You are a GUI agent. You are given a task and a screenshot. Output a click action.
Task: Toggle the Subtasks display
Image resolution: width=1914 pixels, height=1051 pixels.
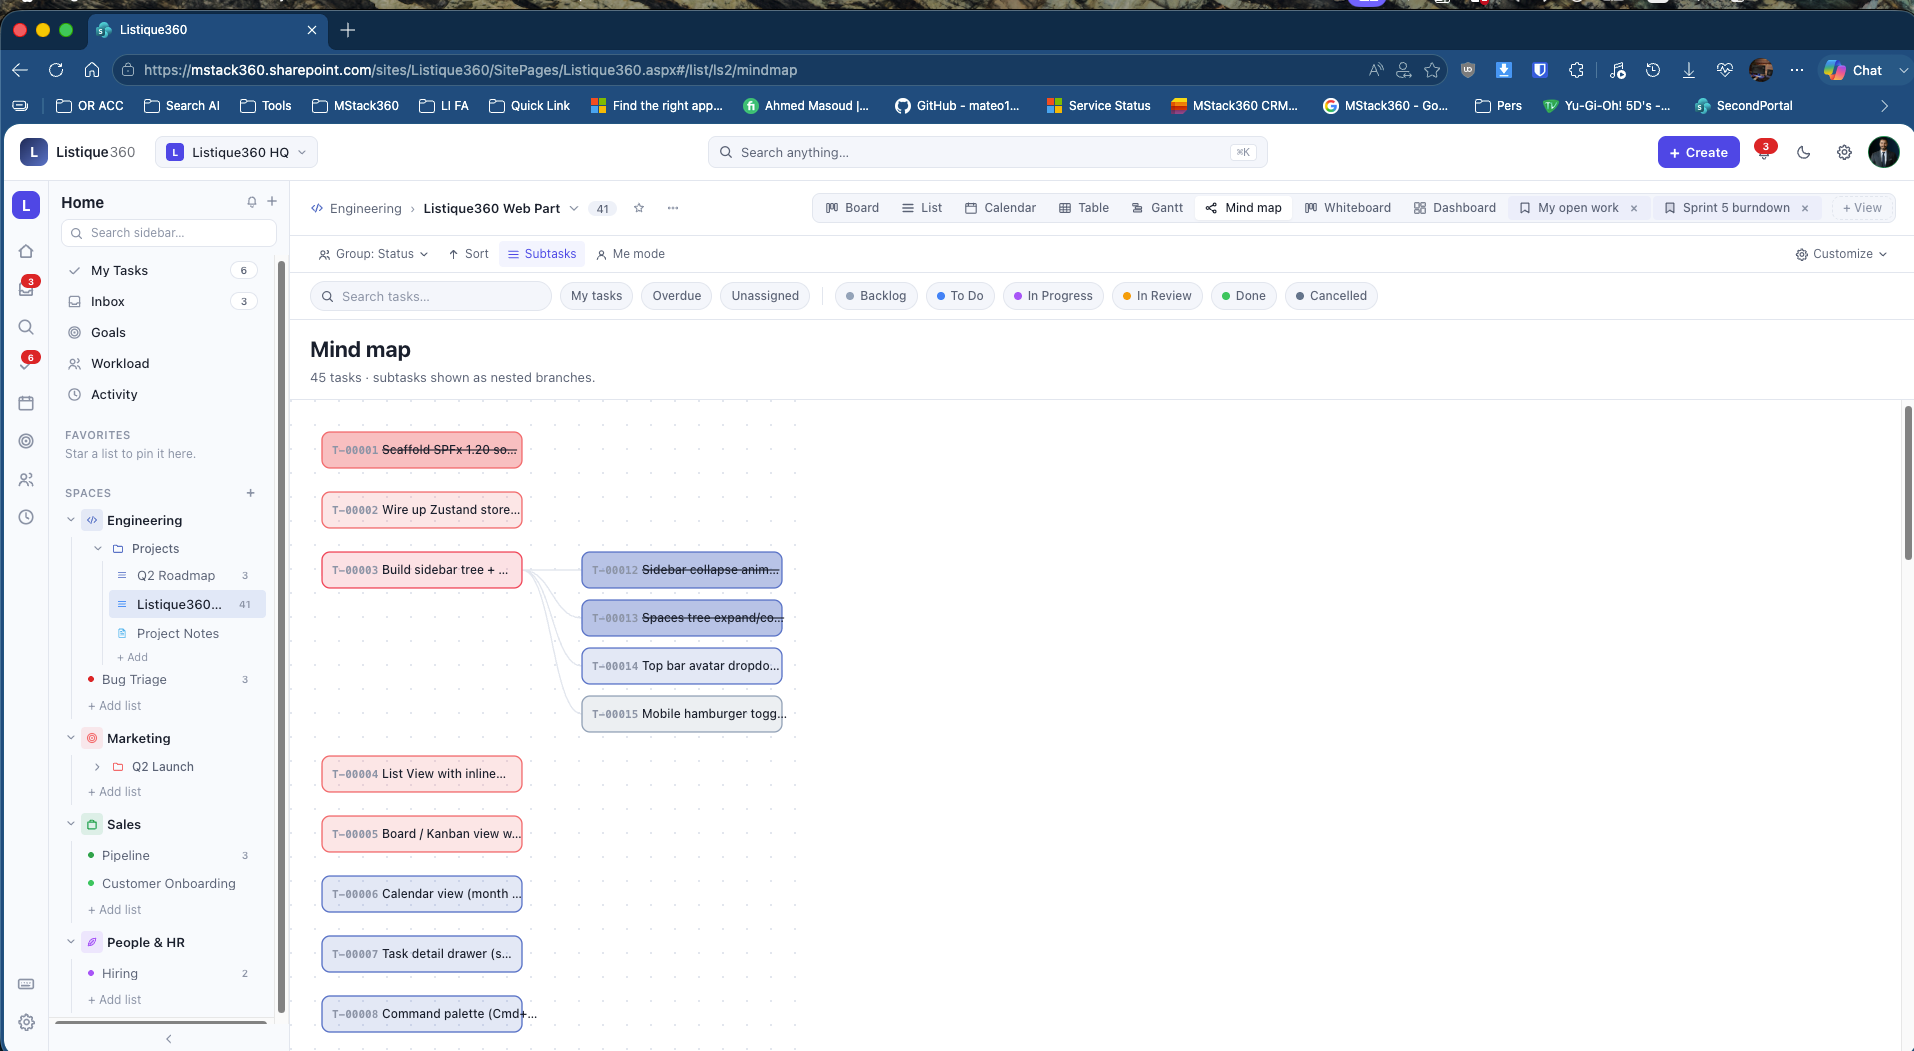(x=542, y=254)
